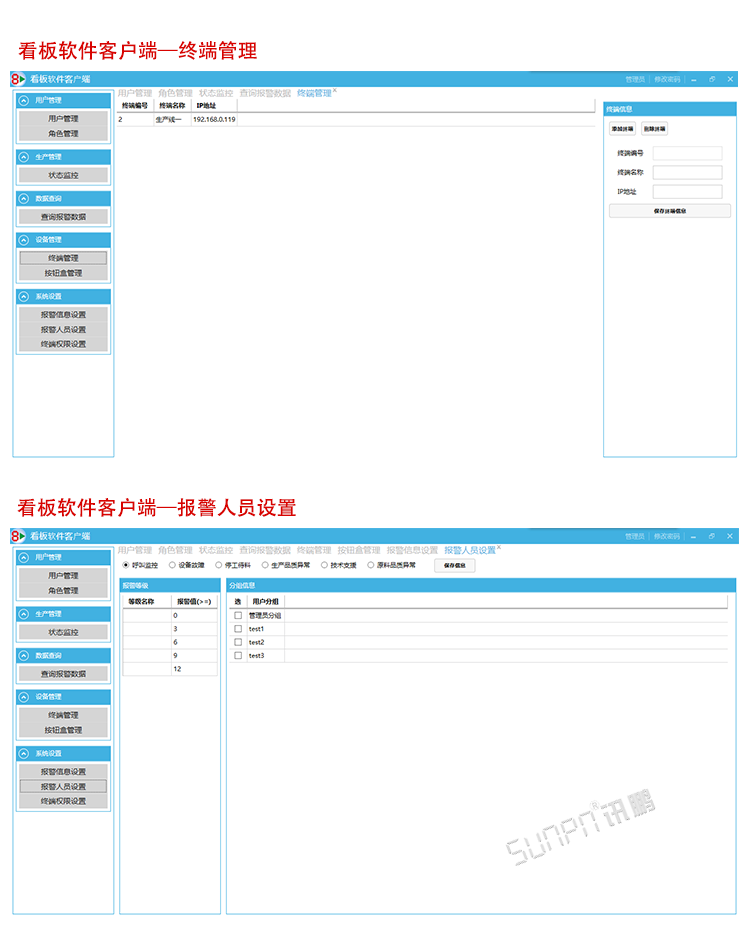Image resolution: width=750 pixels, height=950 pixels.
Task: Focus the 终端编号 input field
Action: click(x=687, y=154)
